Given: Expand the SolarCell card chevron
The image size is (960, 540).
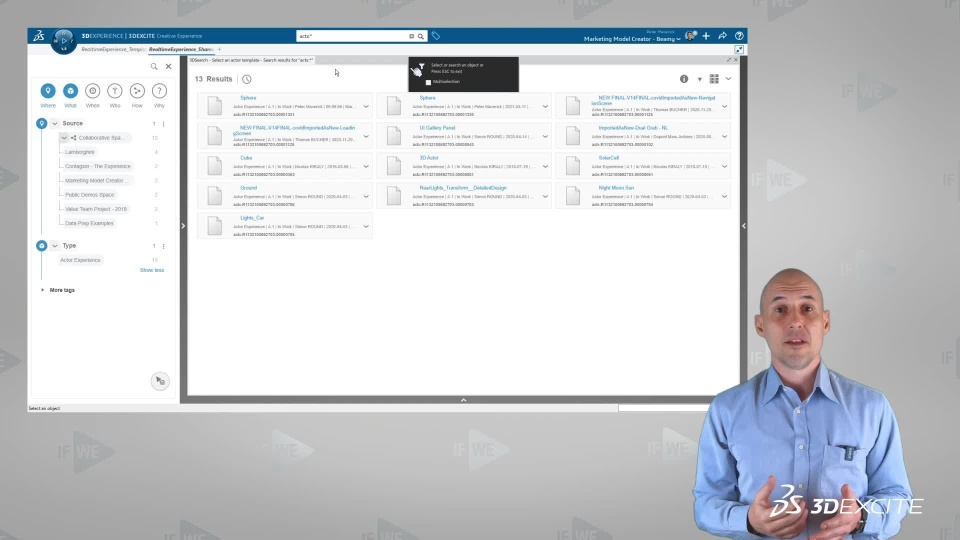Looking at the screenshot, I should pyautogui.click(x=724, y=166).
